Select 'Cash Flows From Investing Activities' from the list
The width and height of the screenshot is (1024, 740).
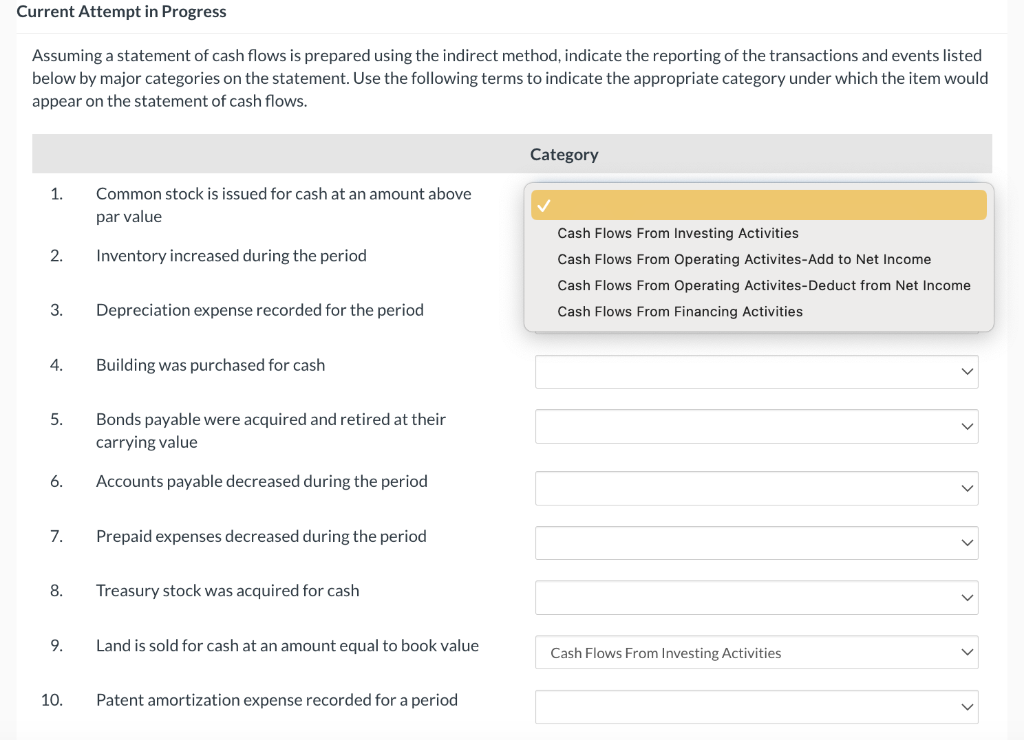click(x=677, y=233)
